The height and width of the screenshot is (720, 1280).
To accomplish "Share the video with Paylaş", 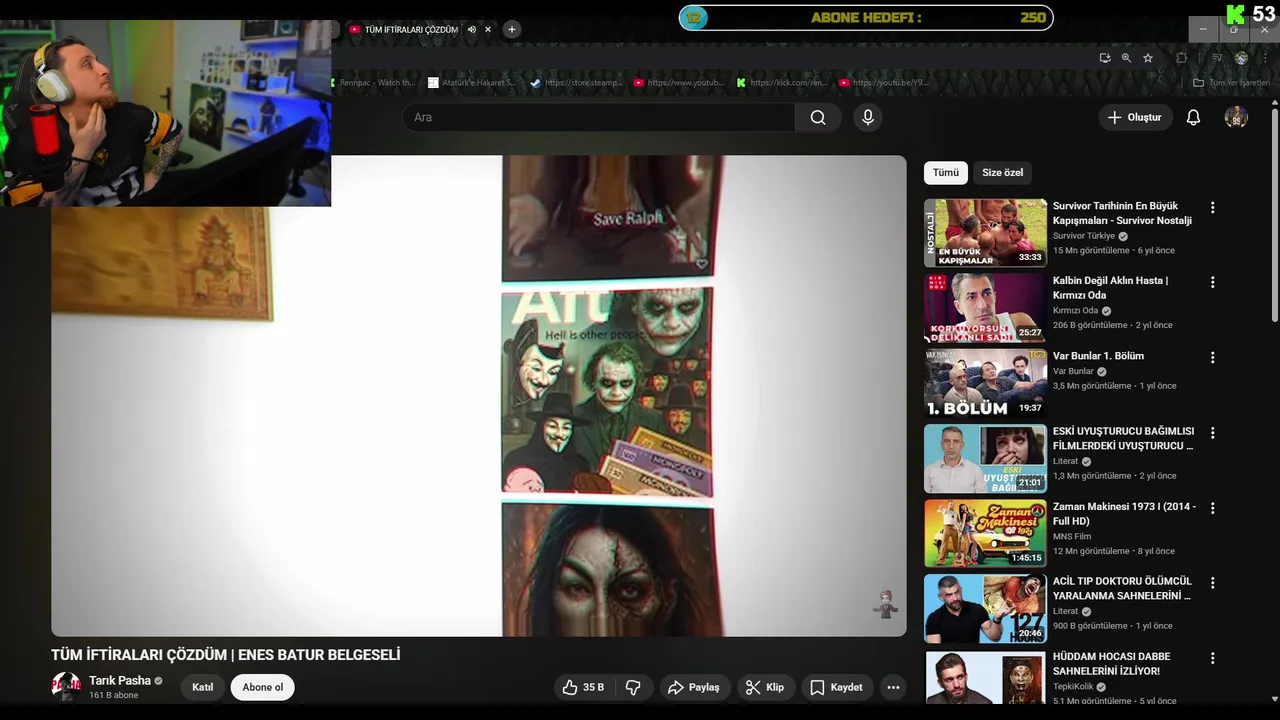I will coord(694,687).
